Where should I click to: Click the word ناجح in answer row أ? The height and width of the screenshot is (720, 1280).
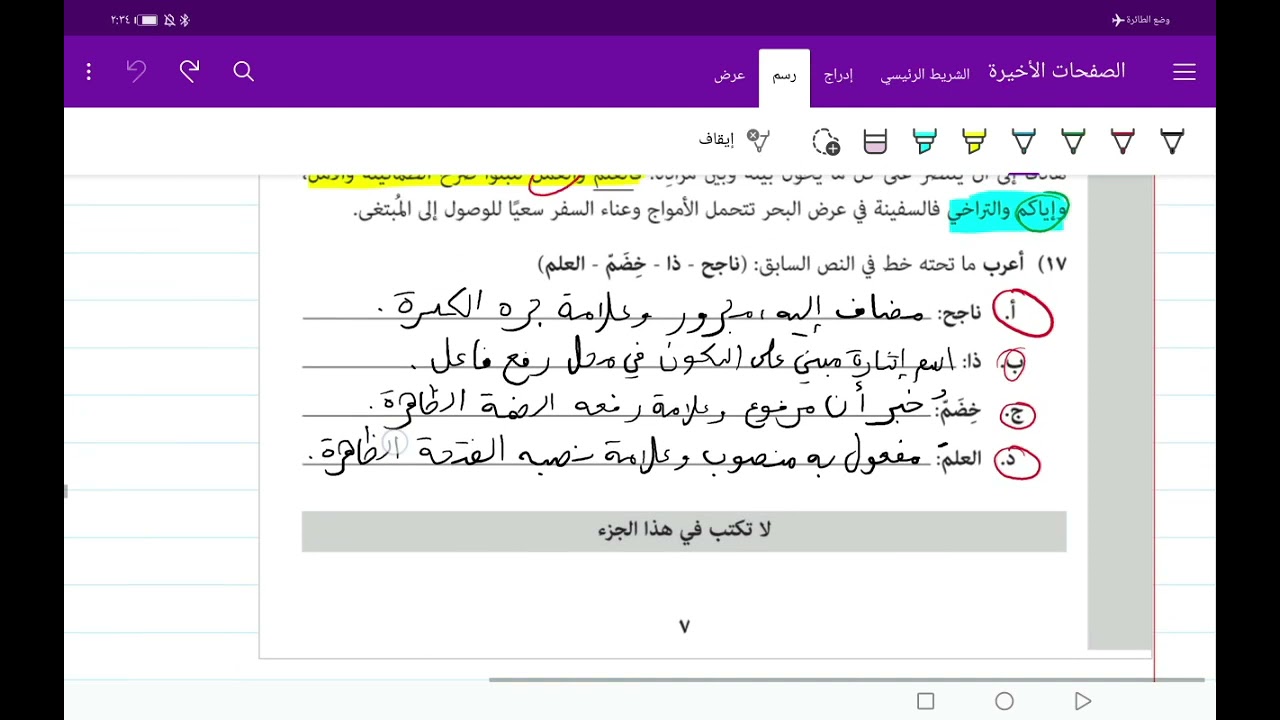point(961,314)
